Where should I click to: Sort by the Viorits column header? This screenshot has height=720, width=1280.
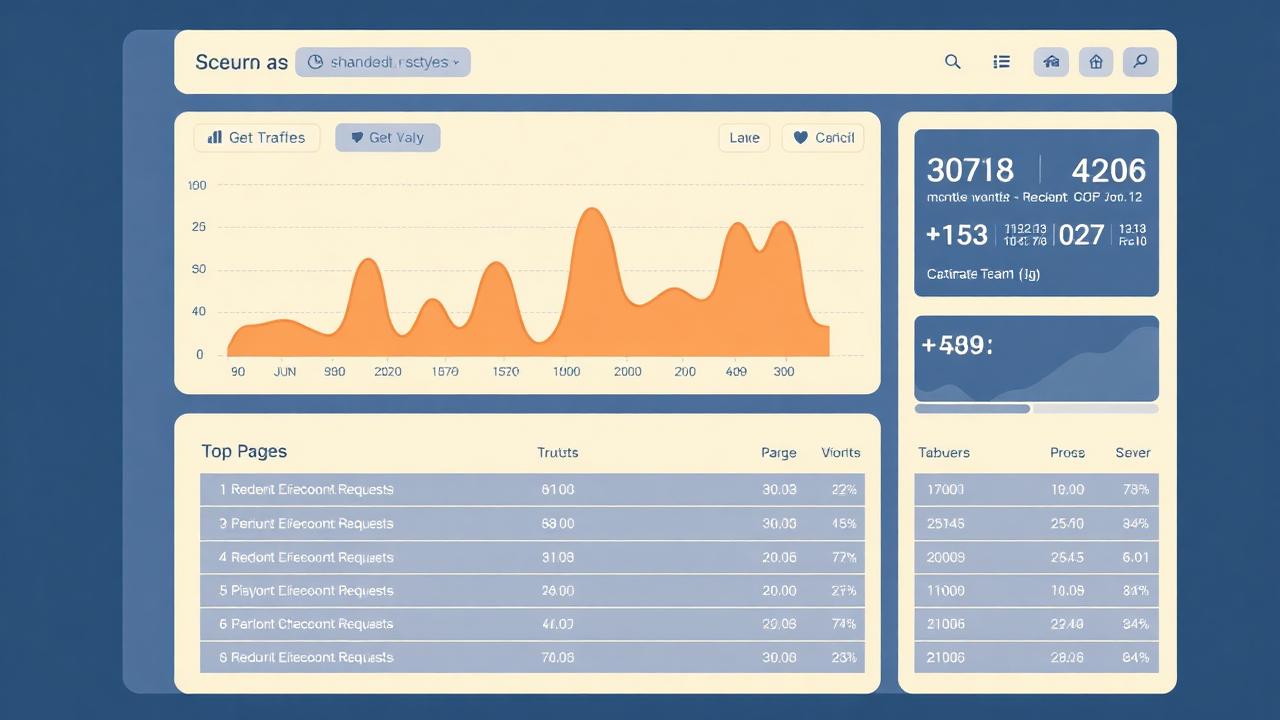pos(840,453)
